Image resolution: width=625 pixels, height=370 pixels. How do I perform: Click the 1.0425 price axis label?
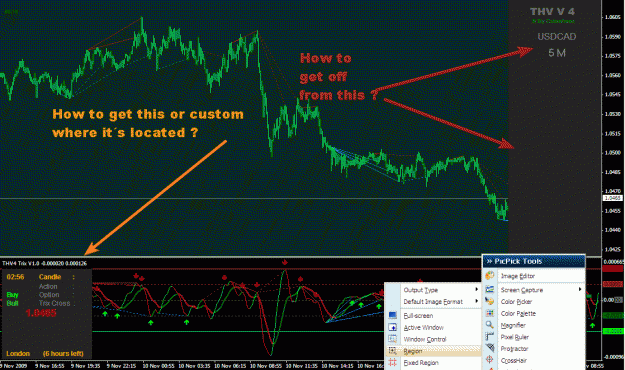click(x=613, y=250)
